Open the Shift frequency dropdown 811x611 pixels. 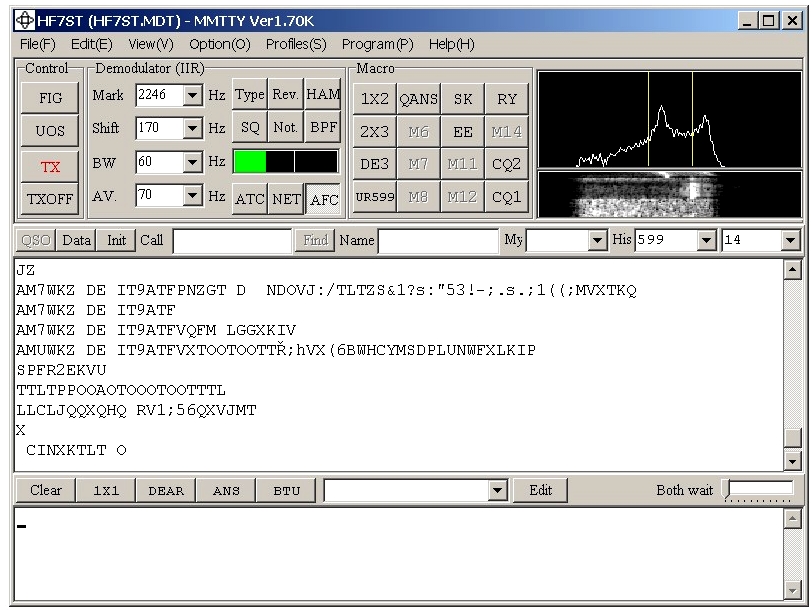pyautogui.click(x=192, y=128)
